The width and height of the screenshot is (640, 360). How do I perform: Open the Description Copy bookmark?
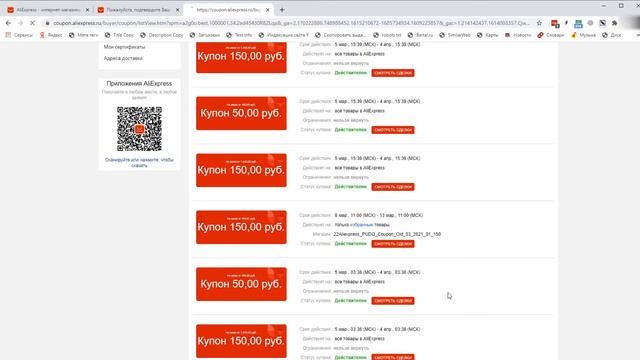pyautogui.click(x=162, y=35)
